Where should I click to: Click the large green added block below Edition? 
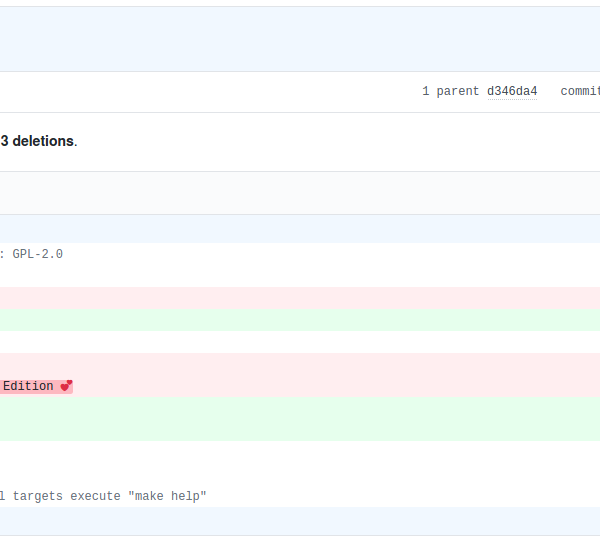point(300,419)
